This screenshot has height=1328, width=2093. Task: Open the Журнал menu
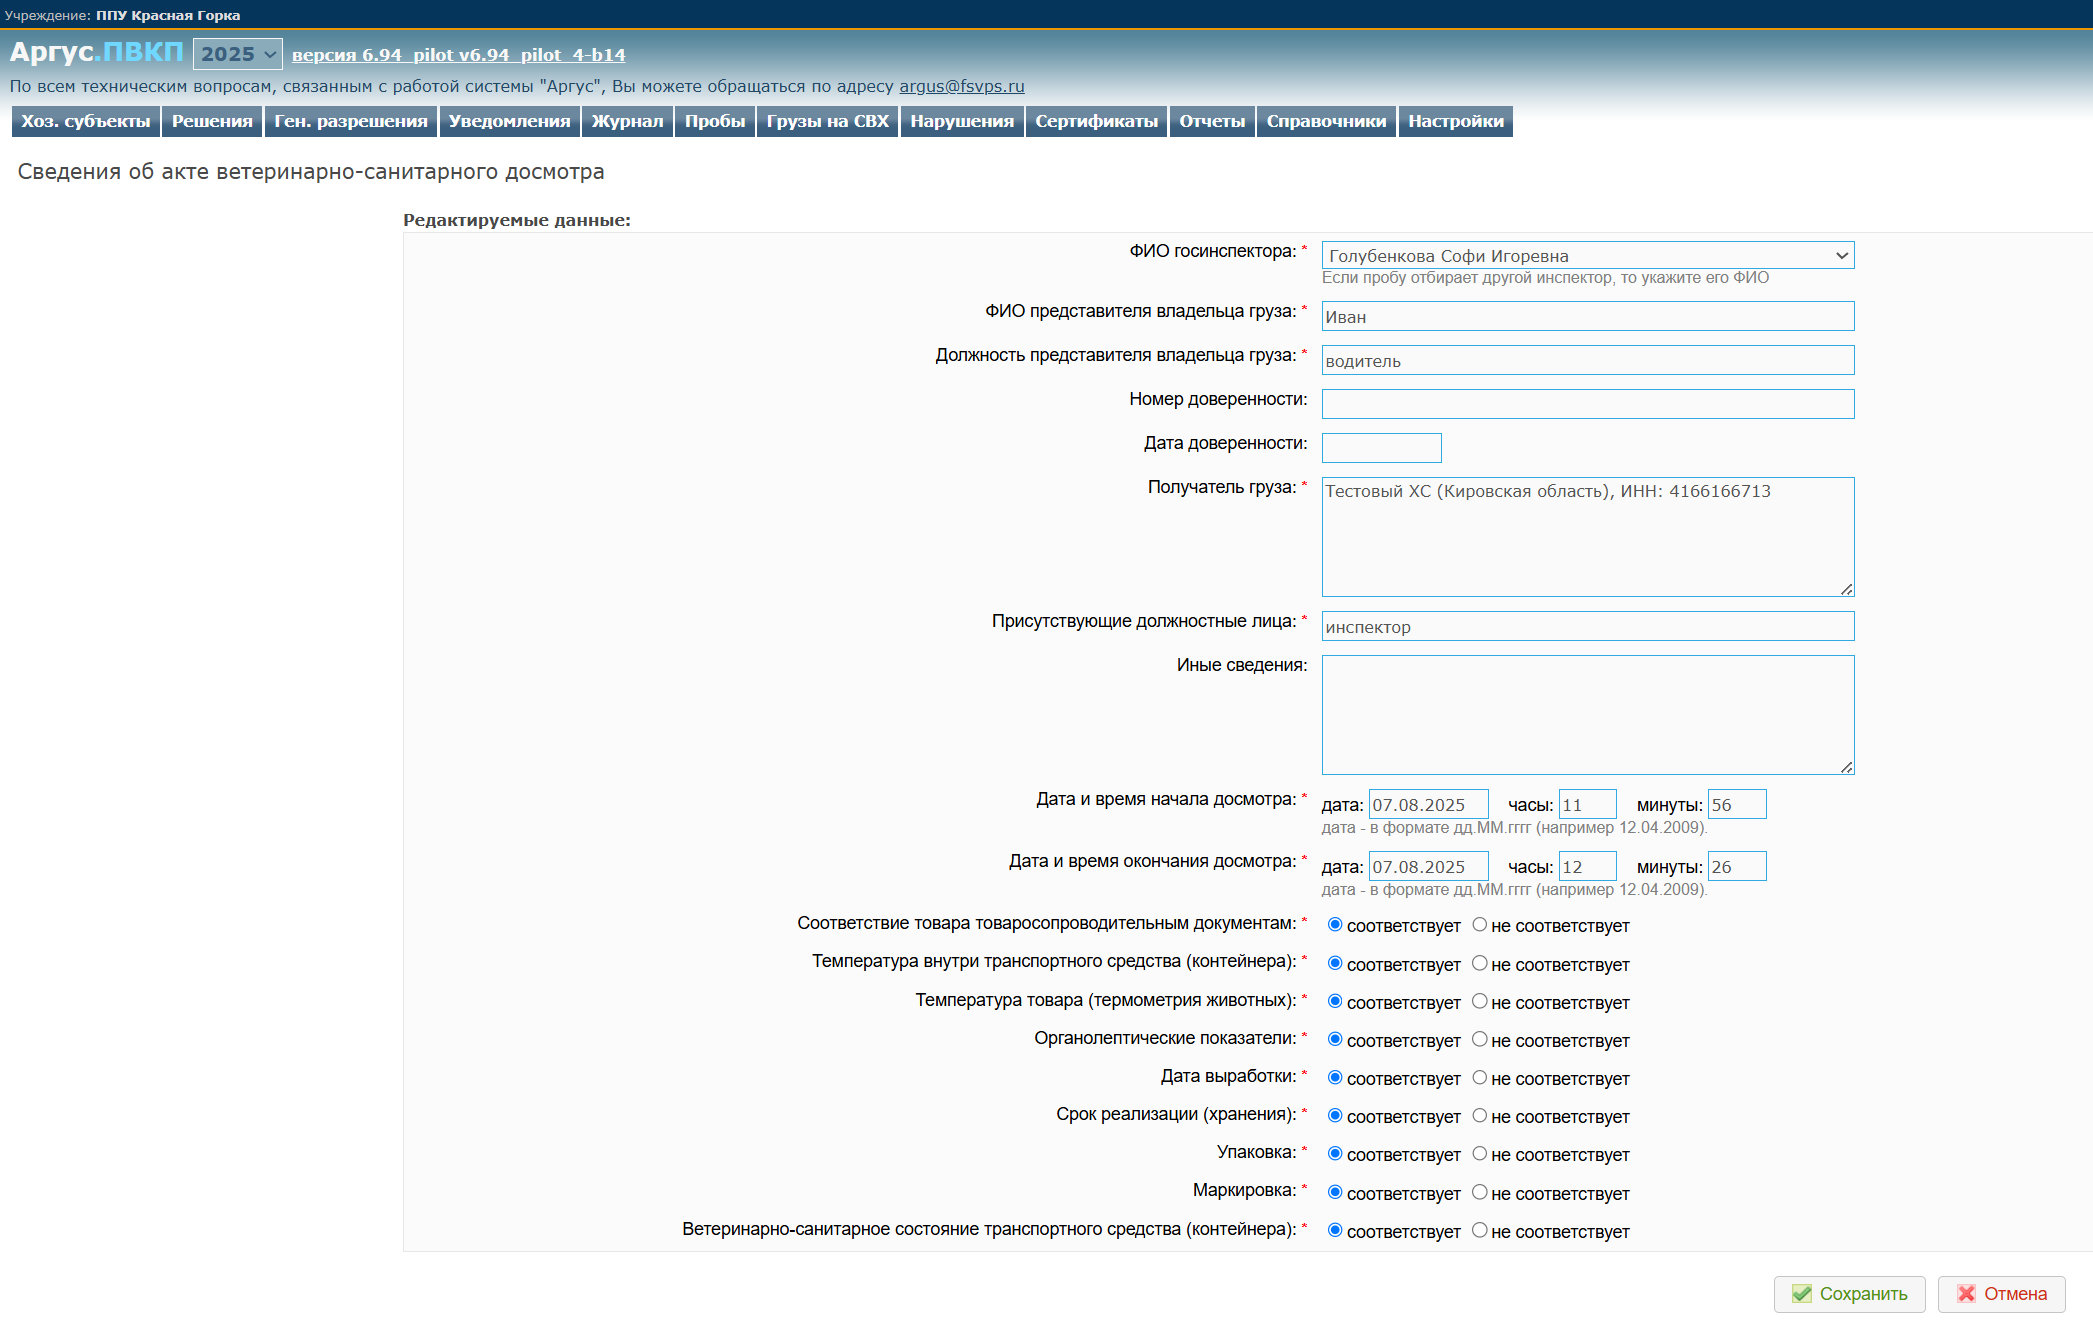(x=627, y=121)
